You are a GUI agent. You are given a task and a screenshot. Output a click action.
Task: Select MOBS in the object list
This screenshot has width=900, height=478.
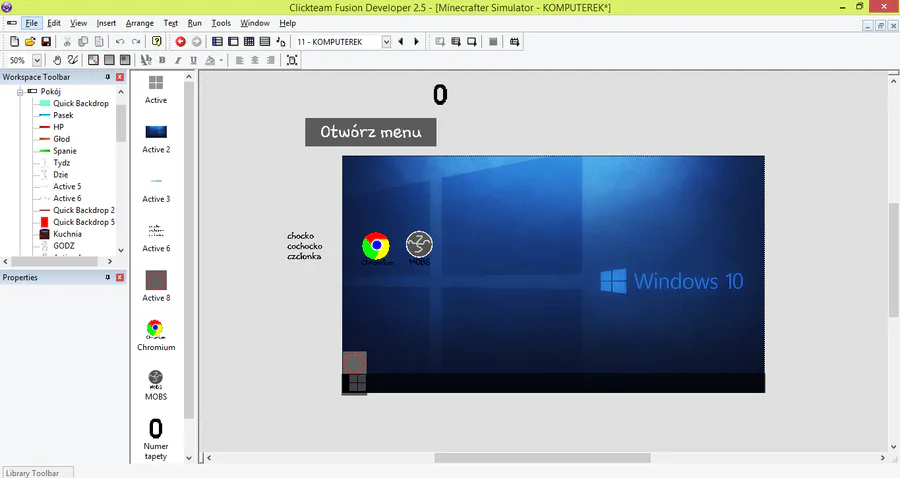156,385
